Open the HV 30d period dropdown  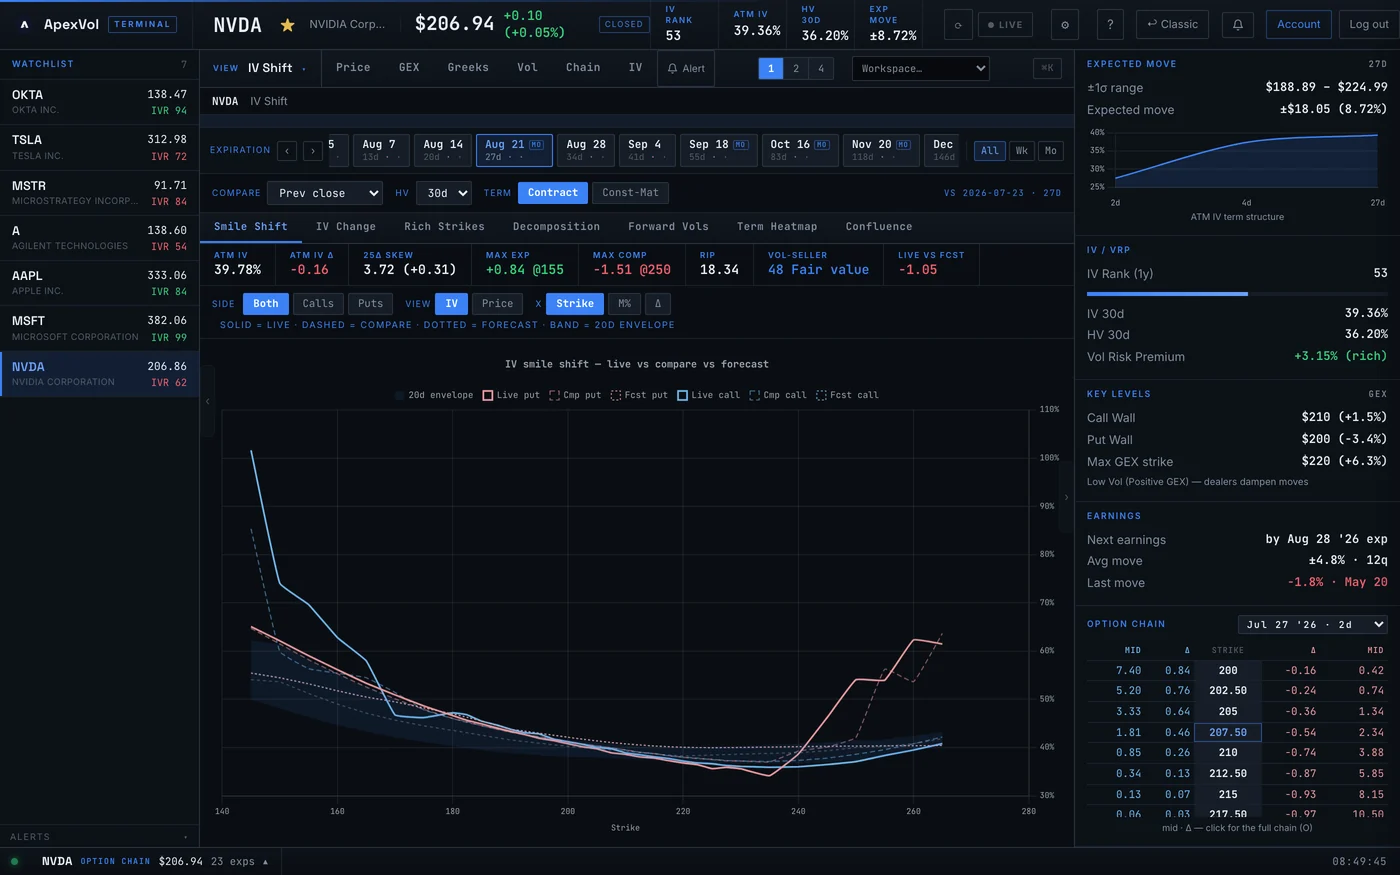click(x=443, y=193)
